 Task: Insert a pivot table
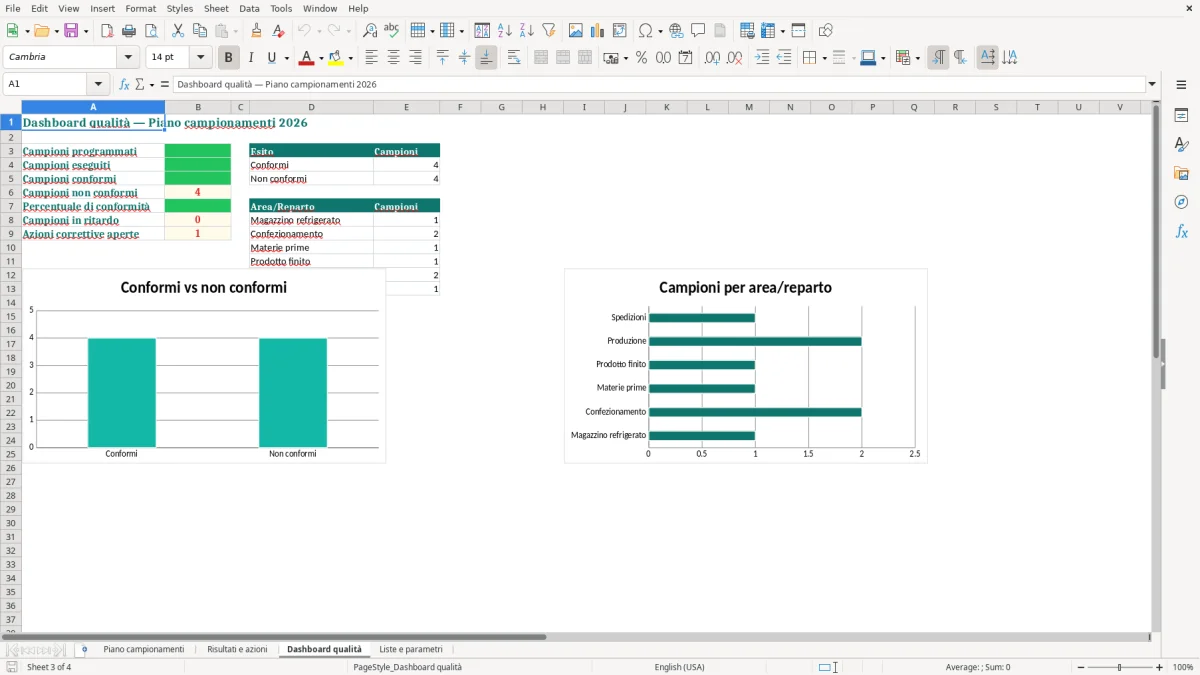tap(620, 31)
